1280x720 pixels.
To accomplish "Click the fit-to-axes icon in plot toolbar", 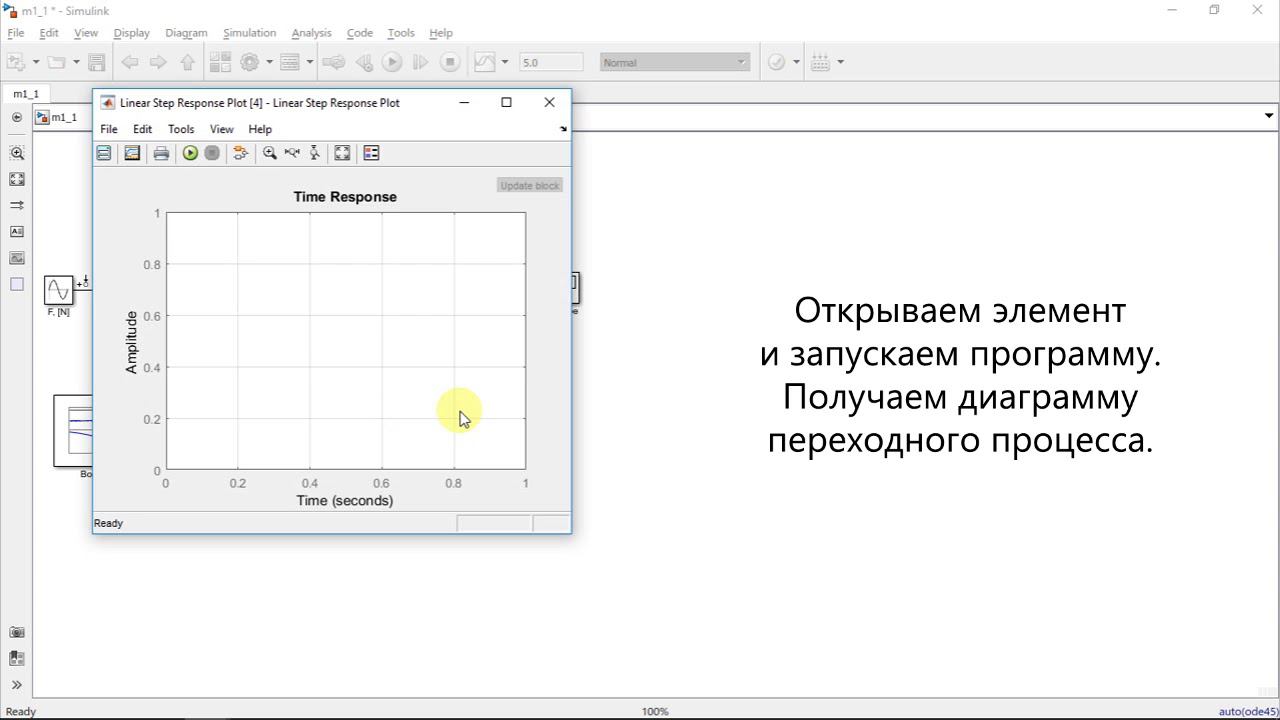I will [x=342, y=153].
